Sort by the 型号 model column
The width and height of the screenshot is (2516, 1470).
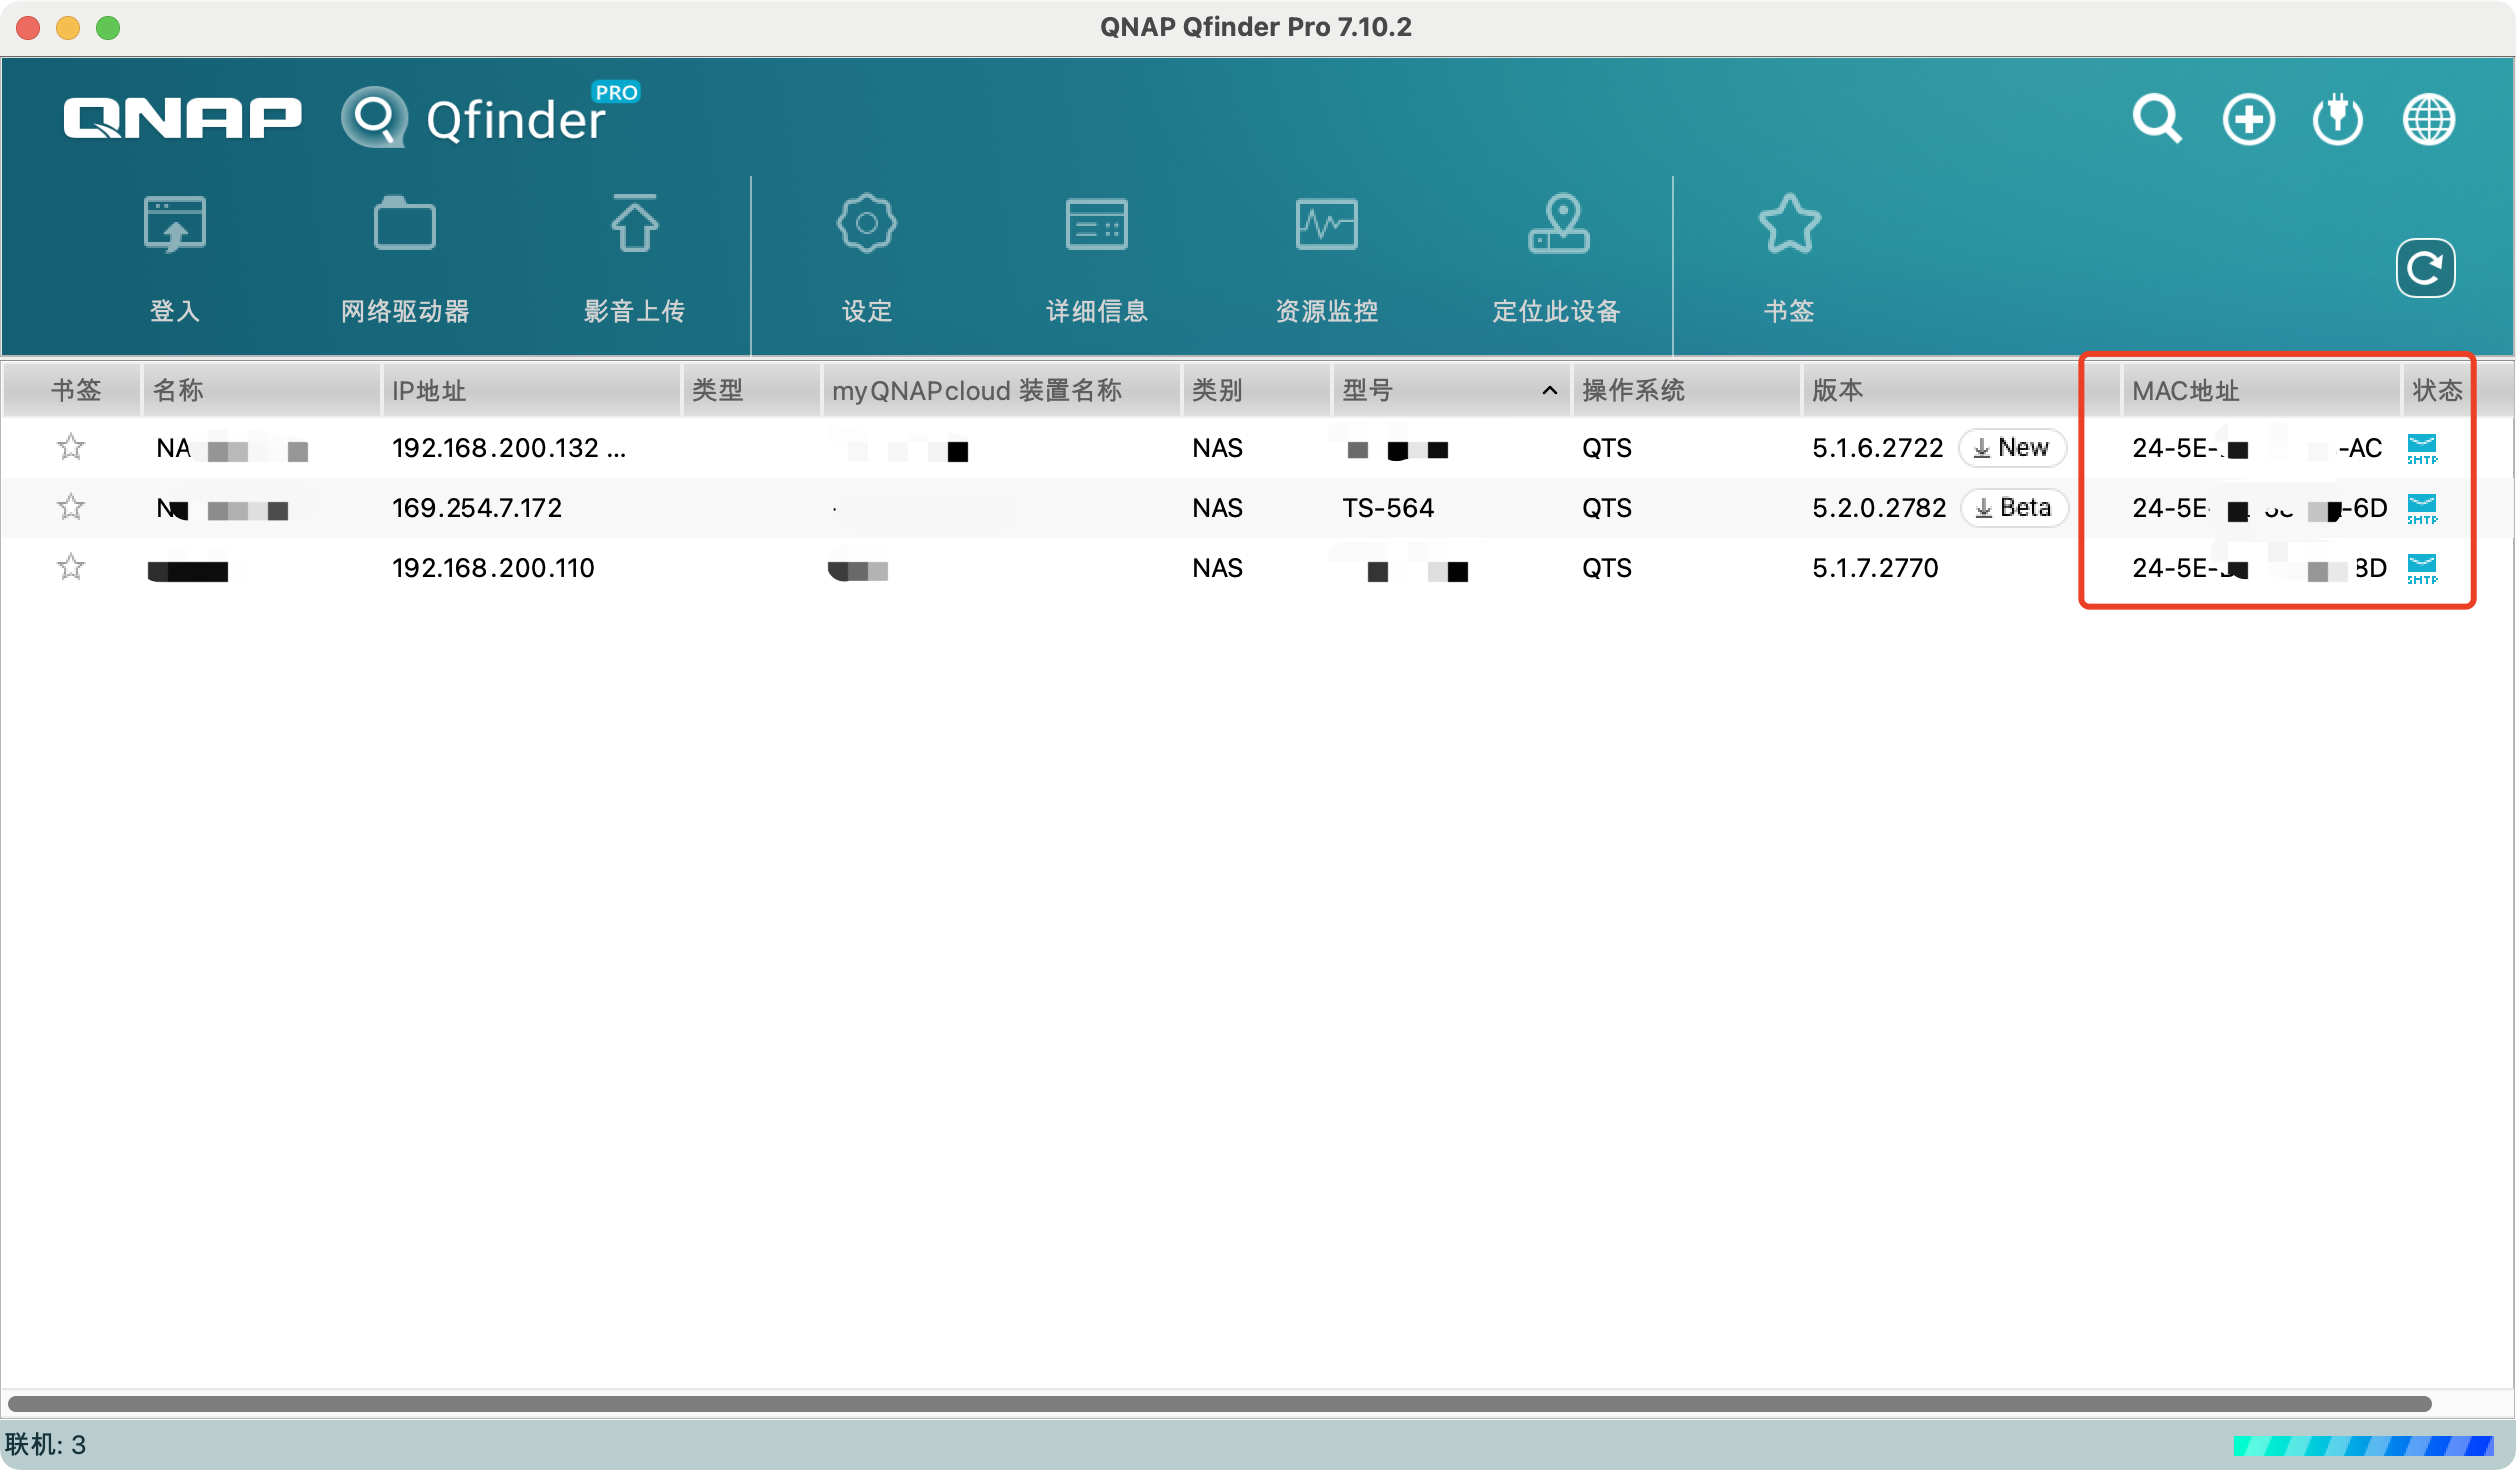pyautogui.click(x=1450, y=390)
